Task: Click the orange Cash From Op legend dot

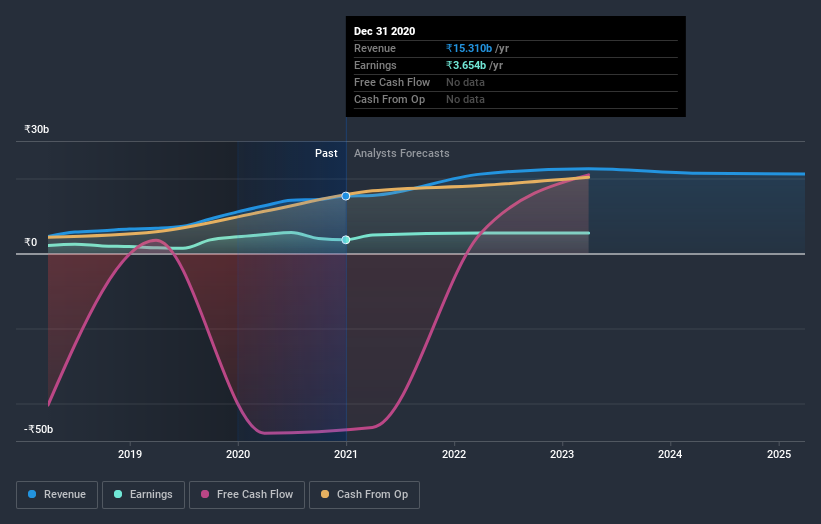Action: tap(325, 494)
